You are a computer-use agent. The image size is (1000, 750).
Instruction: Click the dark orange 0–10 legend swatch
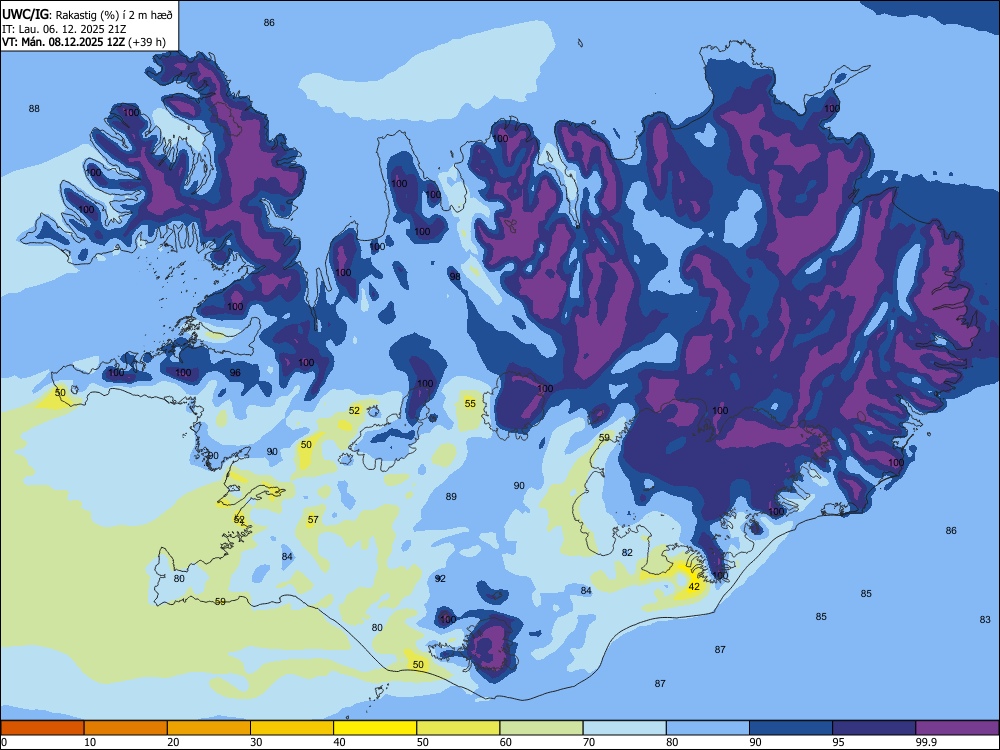click(x=42, y=728)
